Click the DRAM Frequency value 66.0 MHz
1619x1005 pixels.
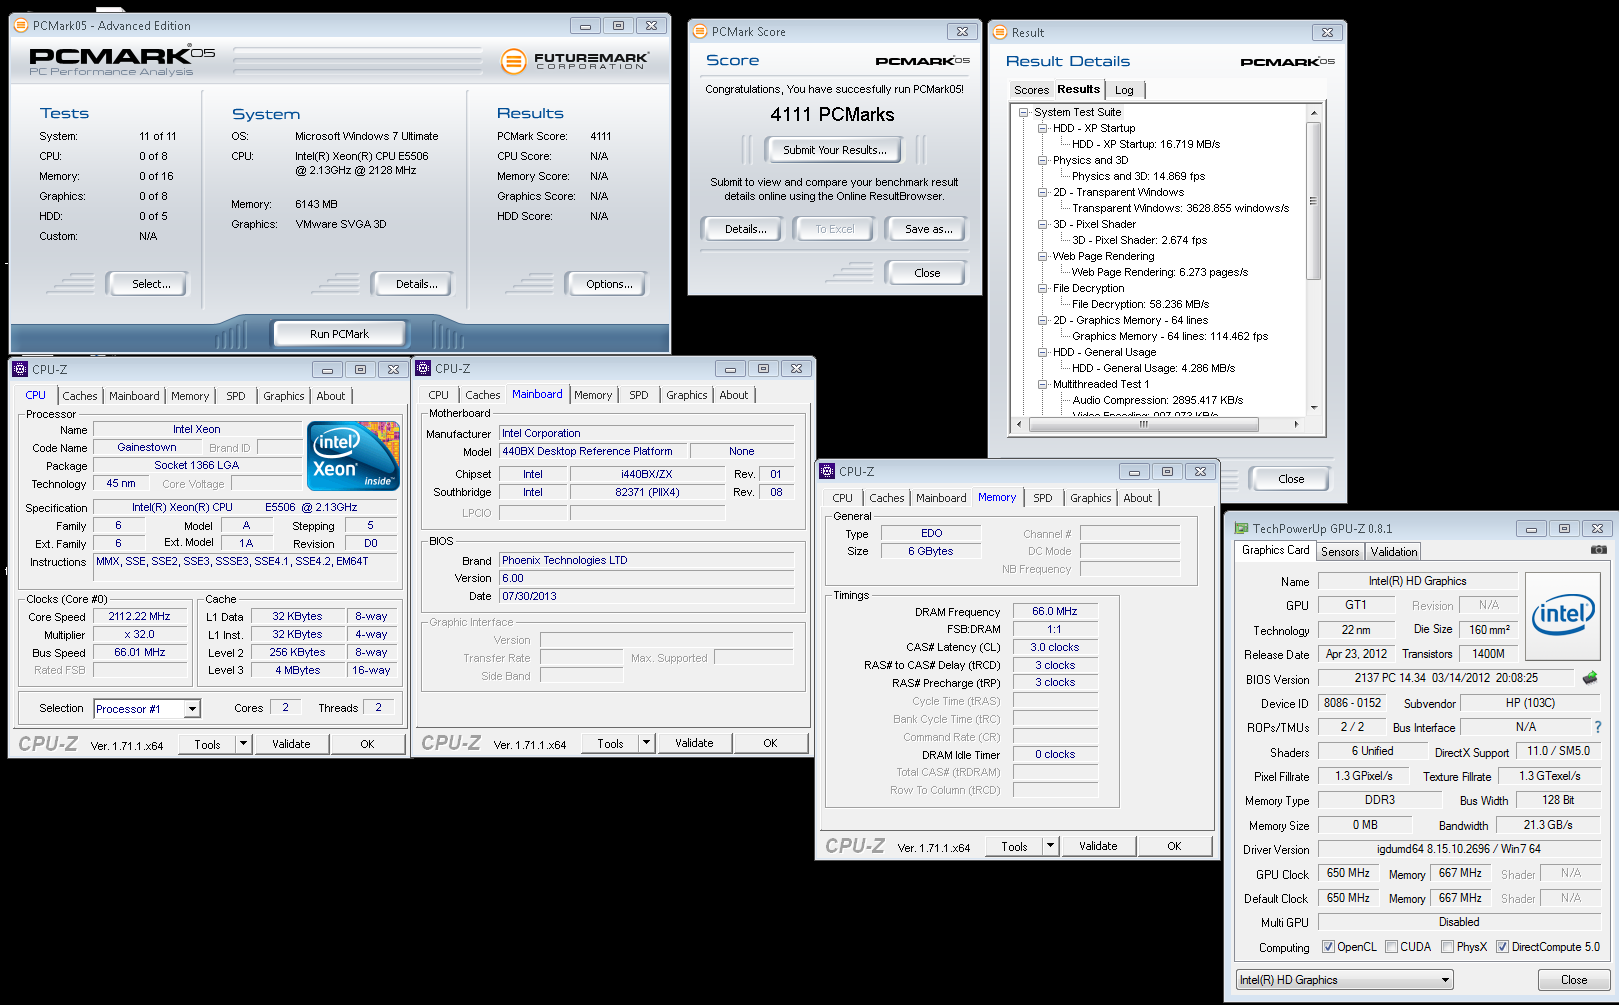coord(1055,611)
